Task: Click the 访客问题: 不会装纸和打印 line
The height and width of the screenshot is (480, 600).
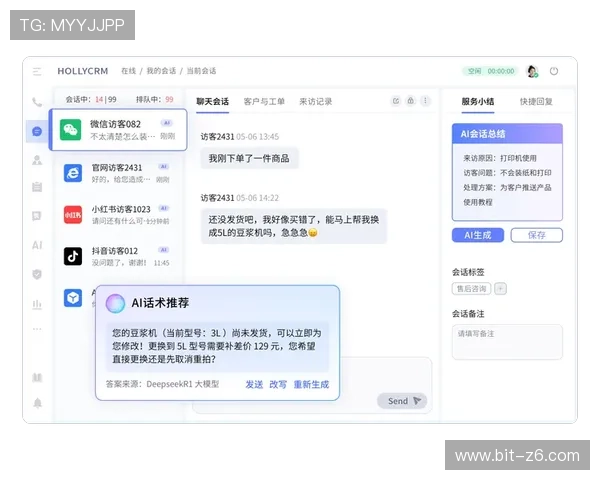Action: [x=507, y=173]
